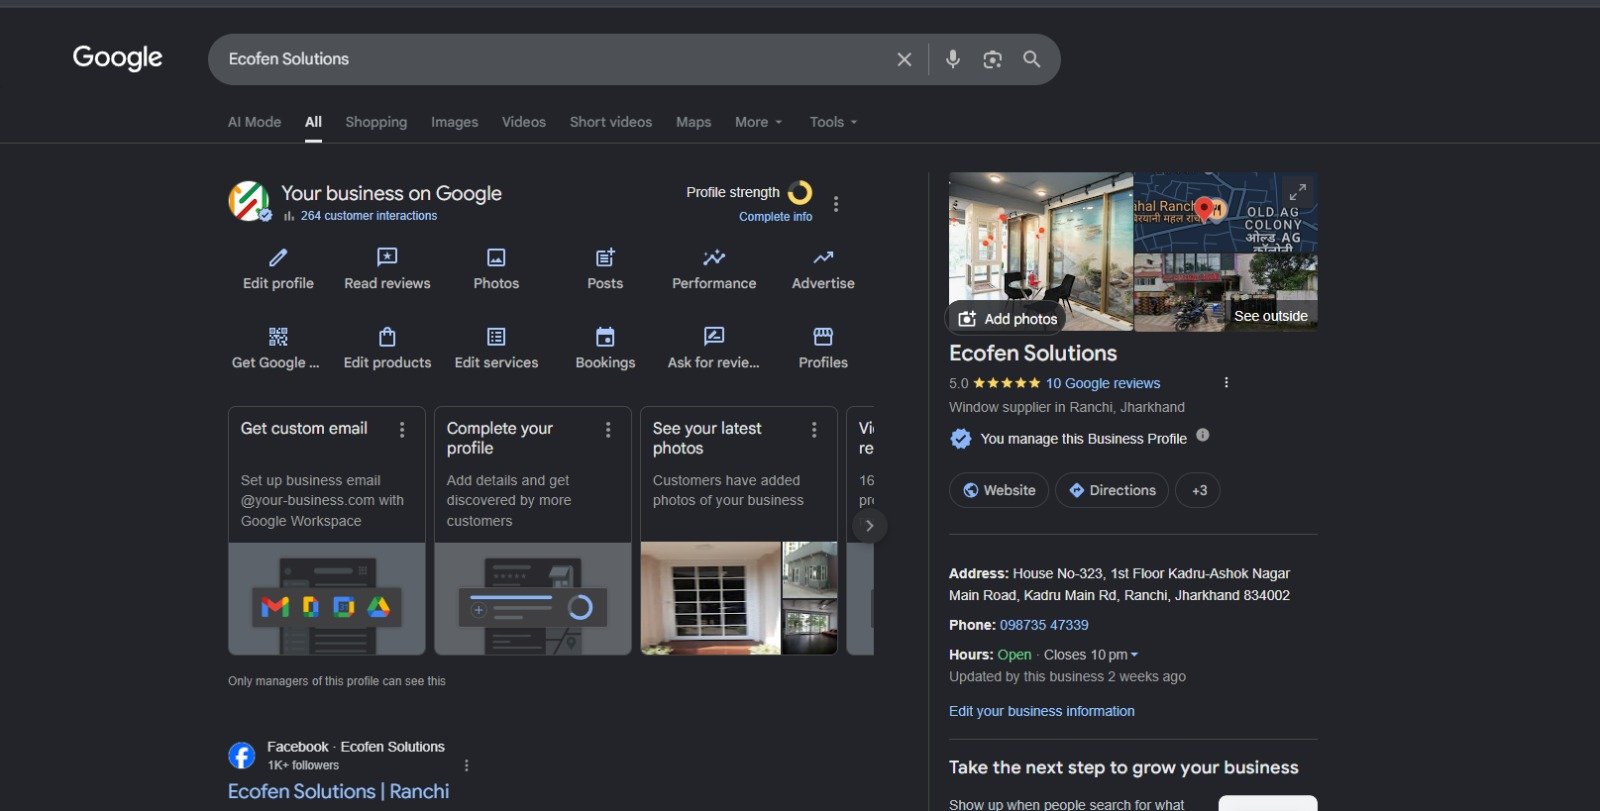
Task: Open the Images tab
Action: point(454,122)
